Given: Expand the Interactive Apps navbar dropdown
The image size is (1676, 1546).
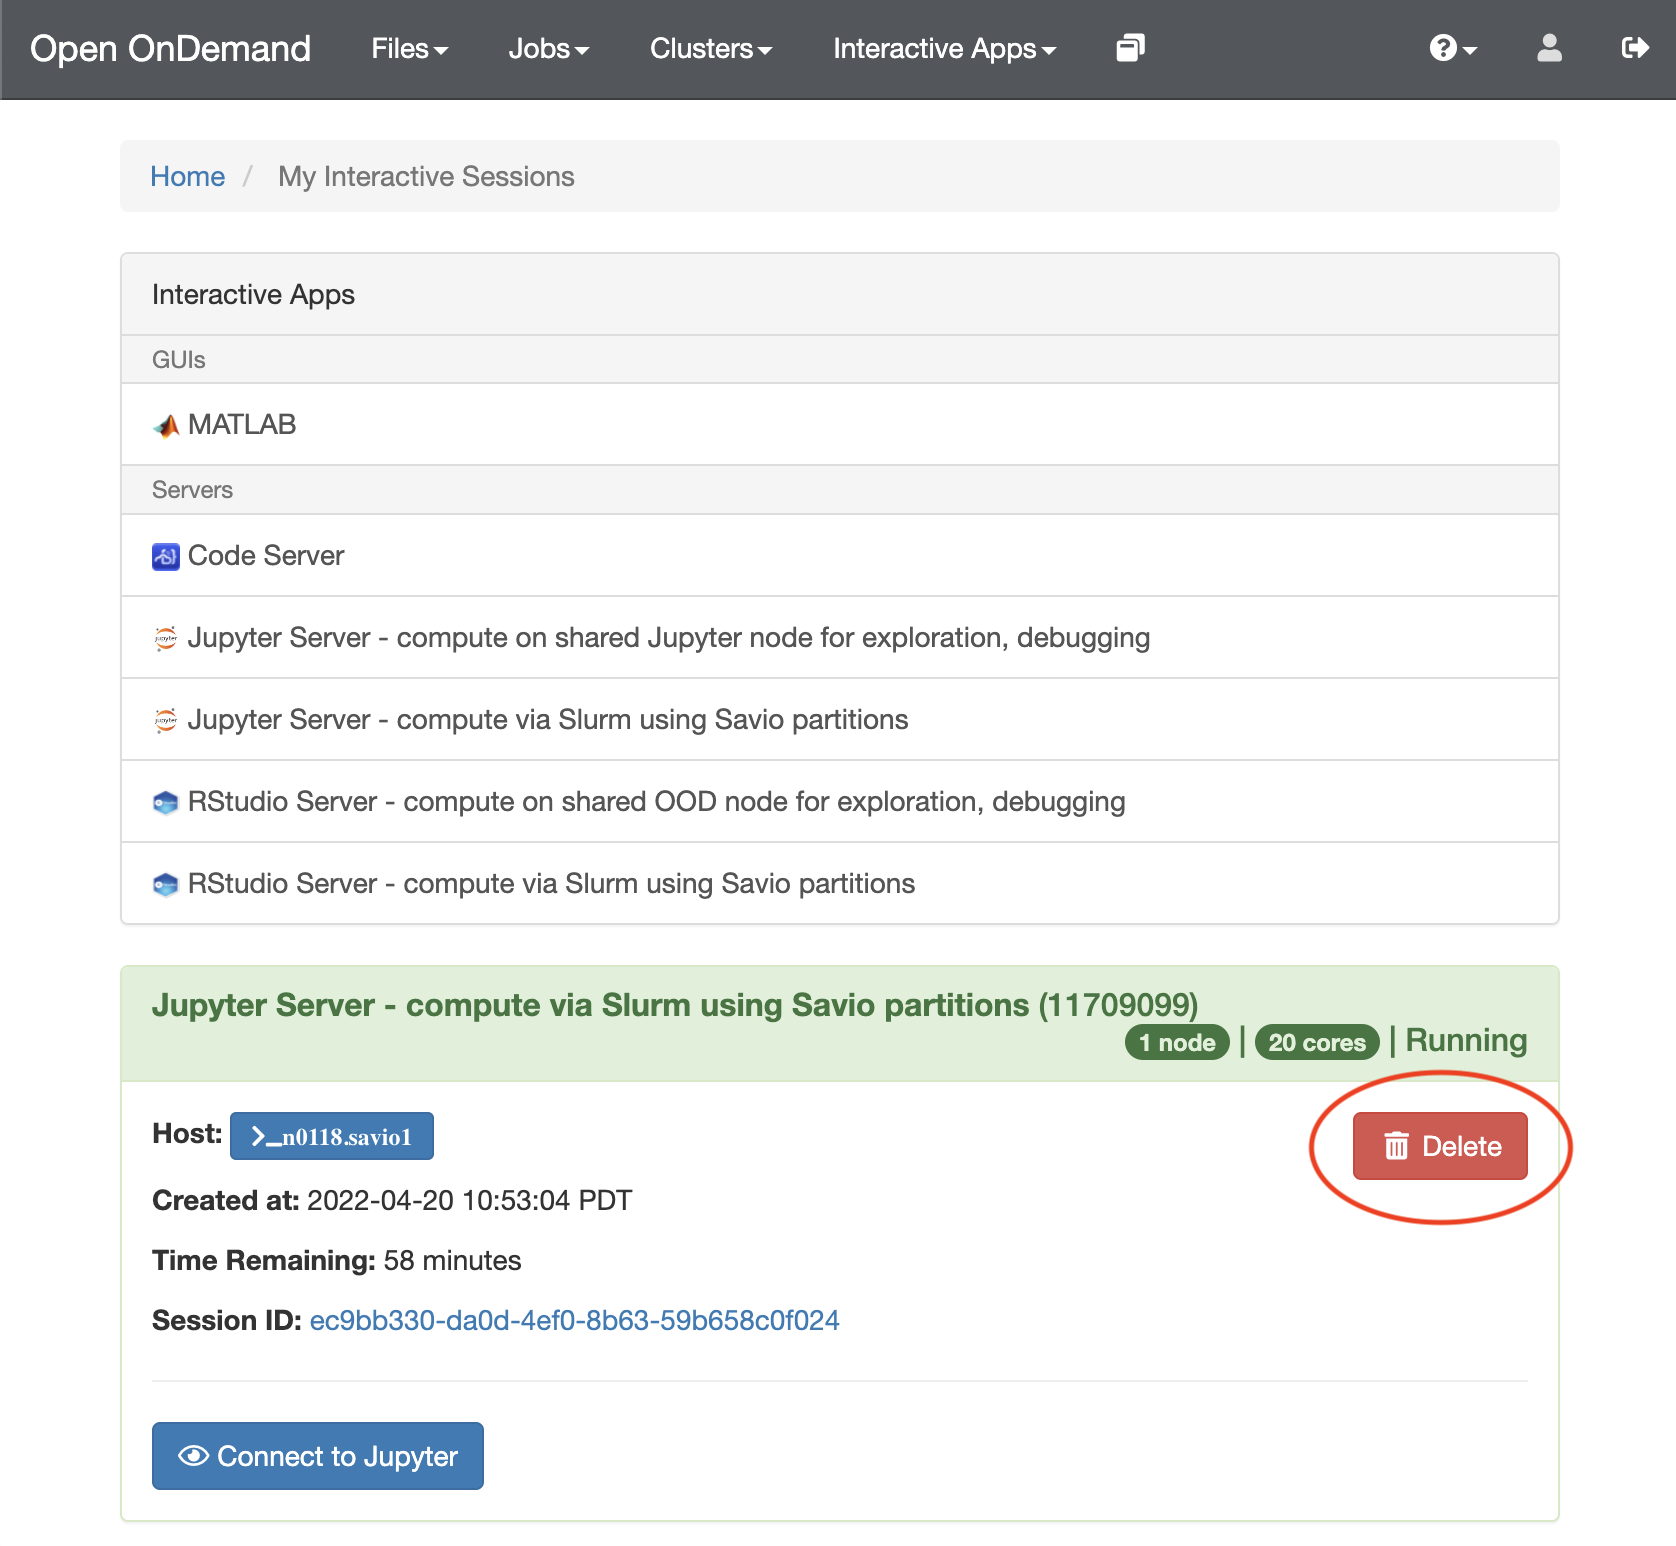Looking at the screenshot, I should (x=945, y=49).
